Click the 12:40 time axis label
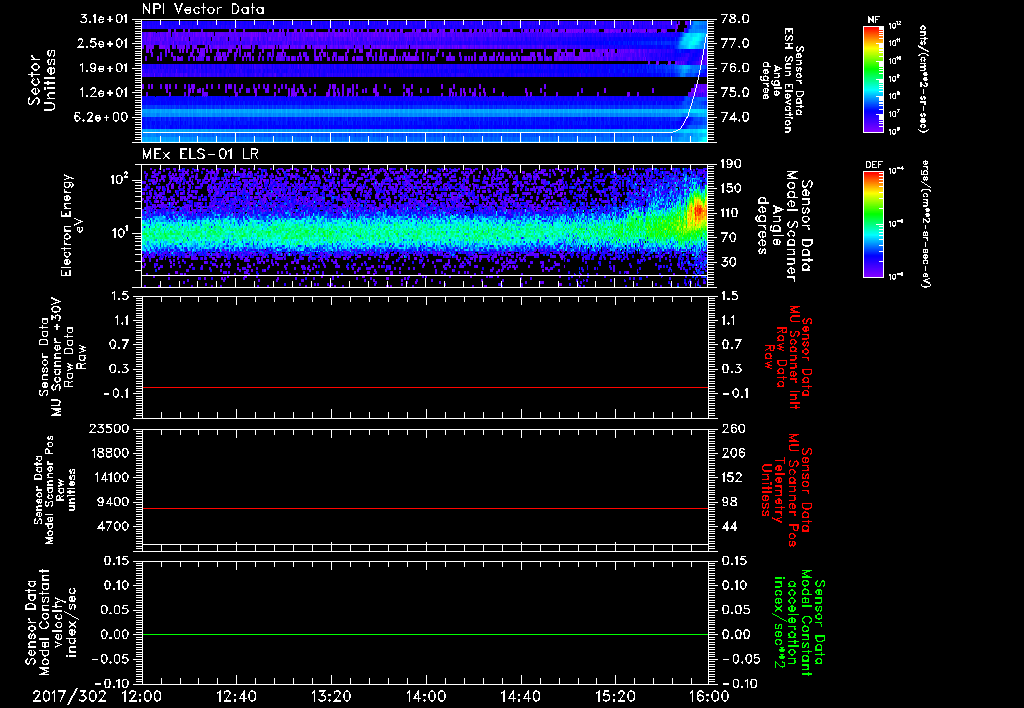1024x708 pixels. pyautogui.click(x=236, y=696)
